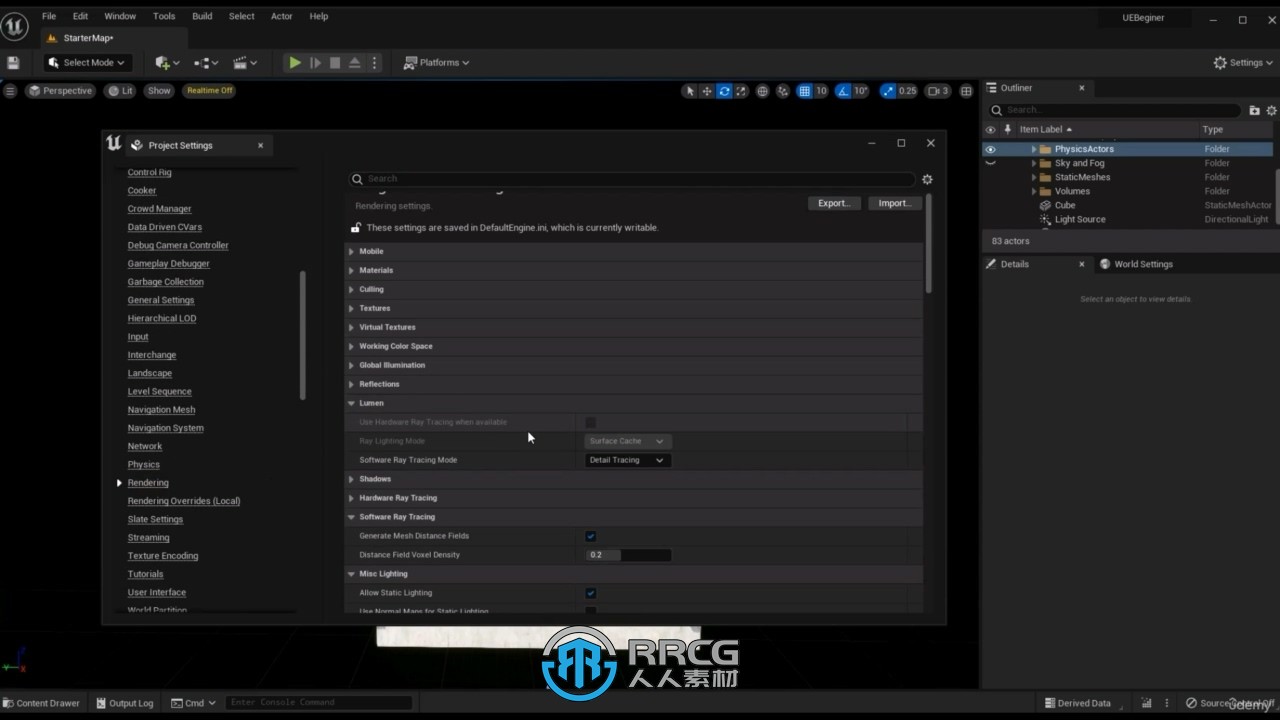Image resolution: width=1280 pixels, height=720 pixels.
Task: Expand the Sky and Fog folder in the Outliner
Action: point(1034,163)
